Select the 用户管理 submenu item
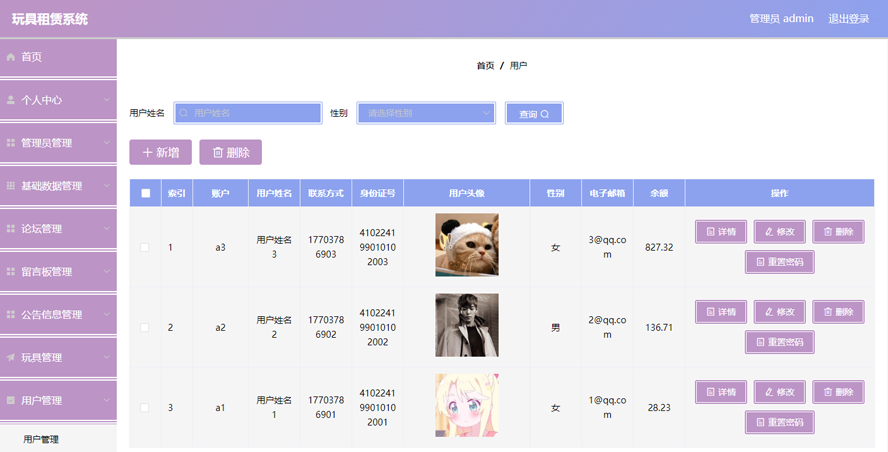This screenshot has width=888, height=452. tap(58, 439)
